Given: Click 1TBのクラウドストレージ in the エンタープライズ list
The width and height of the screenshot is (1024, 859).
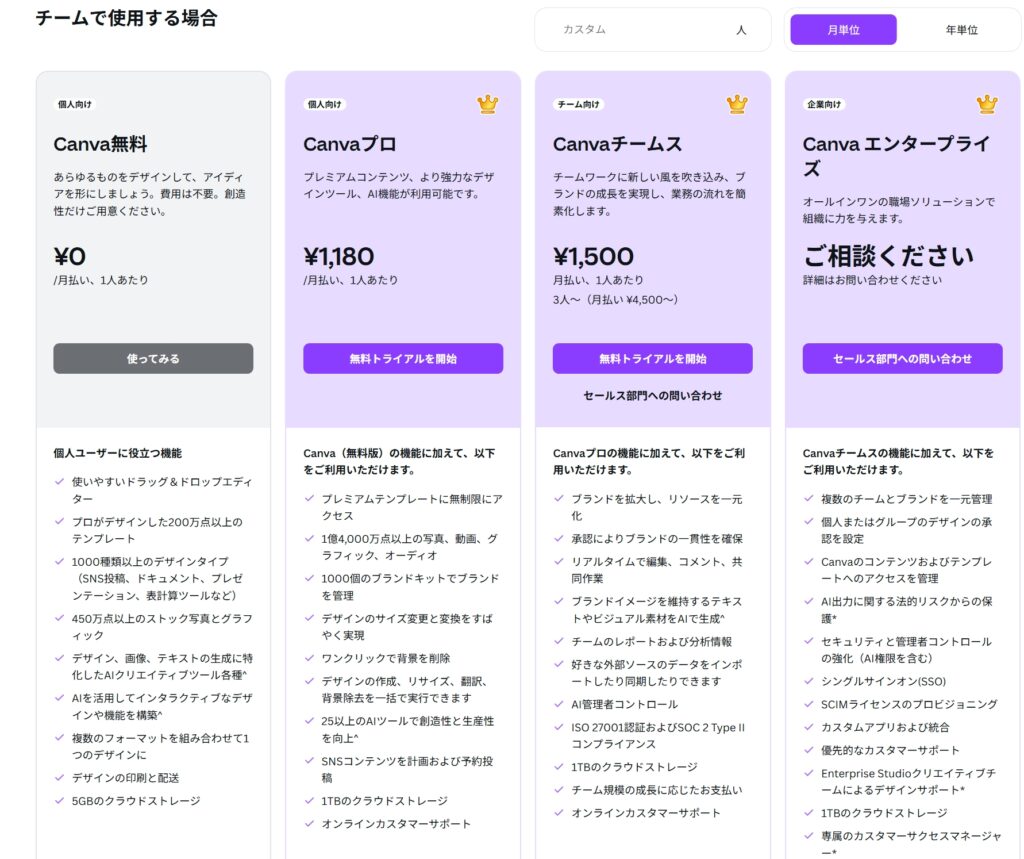Looking at the screenshot, I should point(884,813).
